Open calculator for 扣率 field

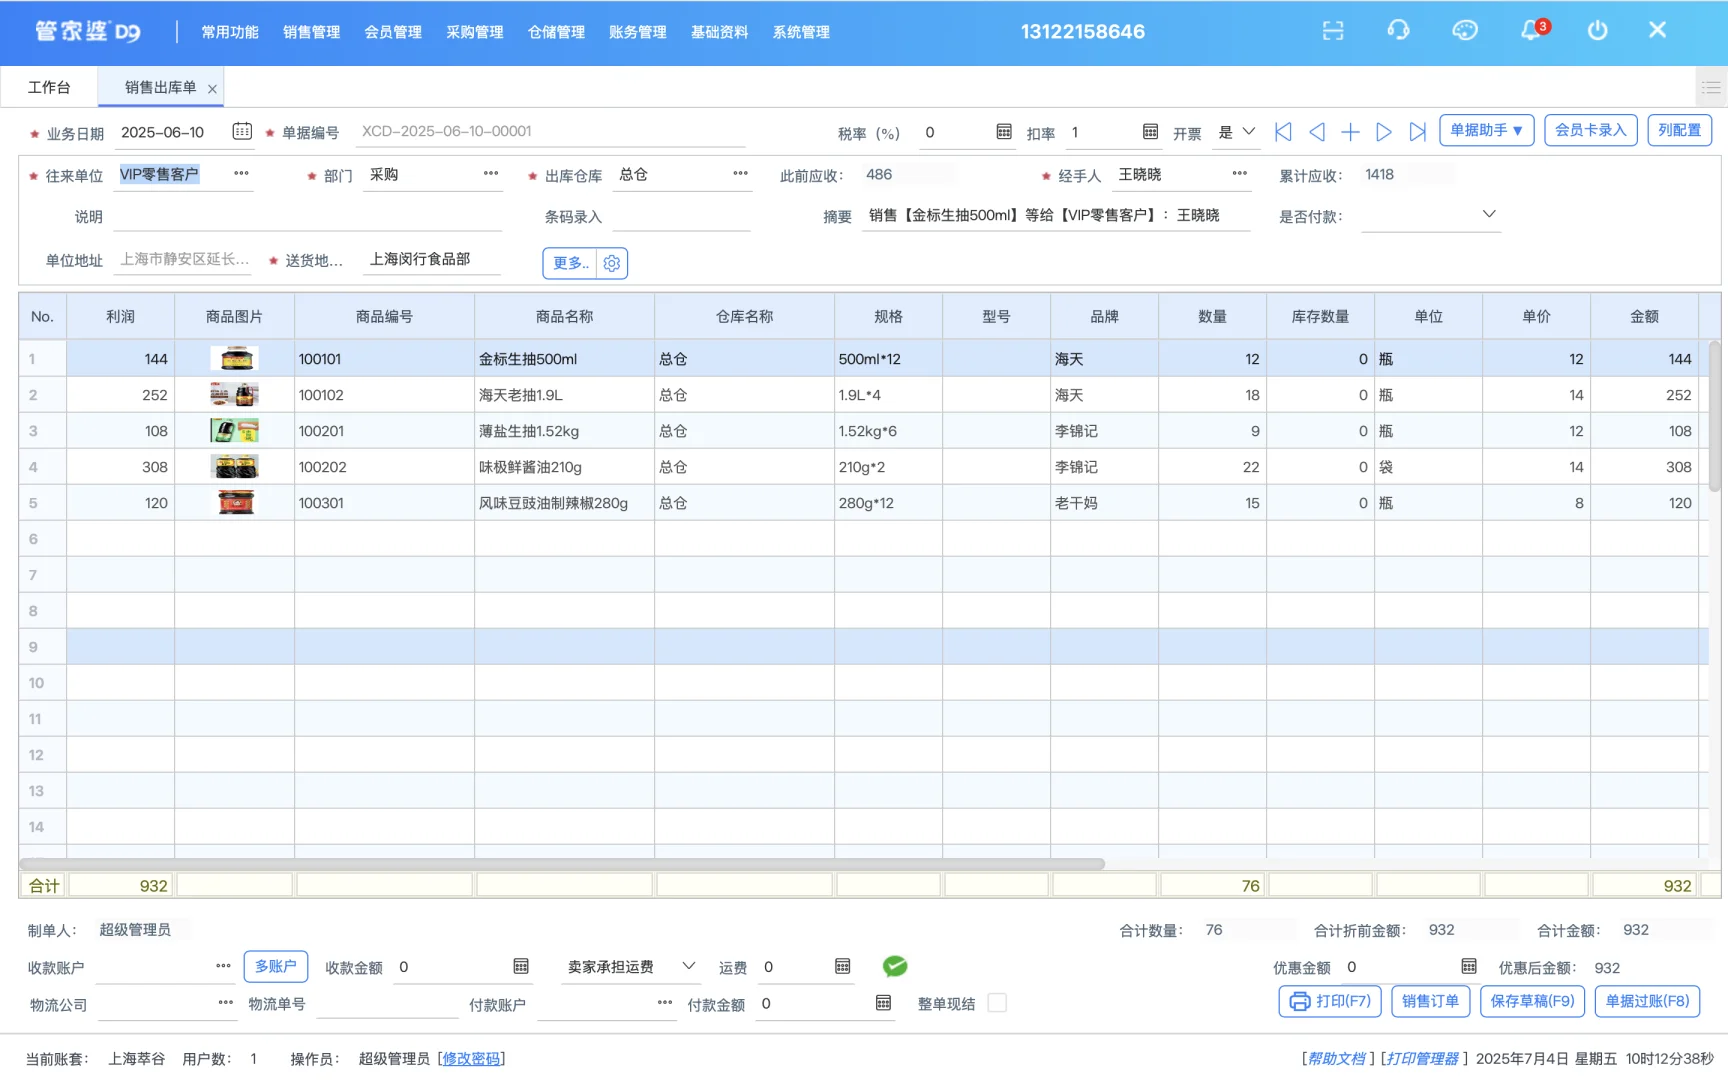click(1150, 132)
